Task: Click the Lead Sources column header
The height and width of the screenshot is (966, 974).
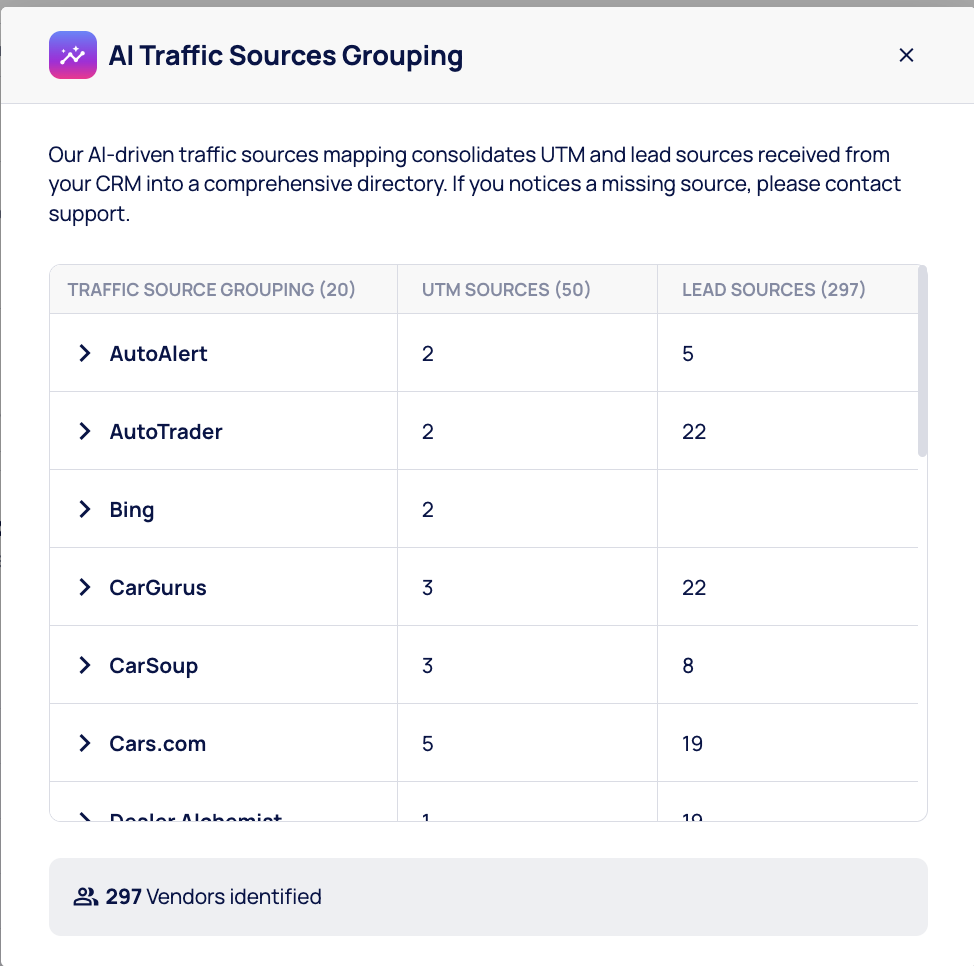Action: tap(773, 290)
